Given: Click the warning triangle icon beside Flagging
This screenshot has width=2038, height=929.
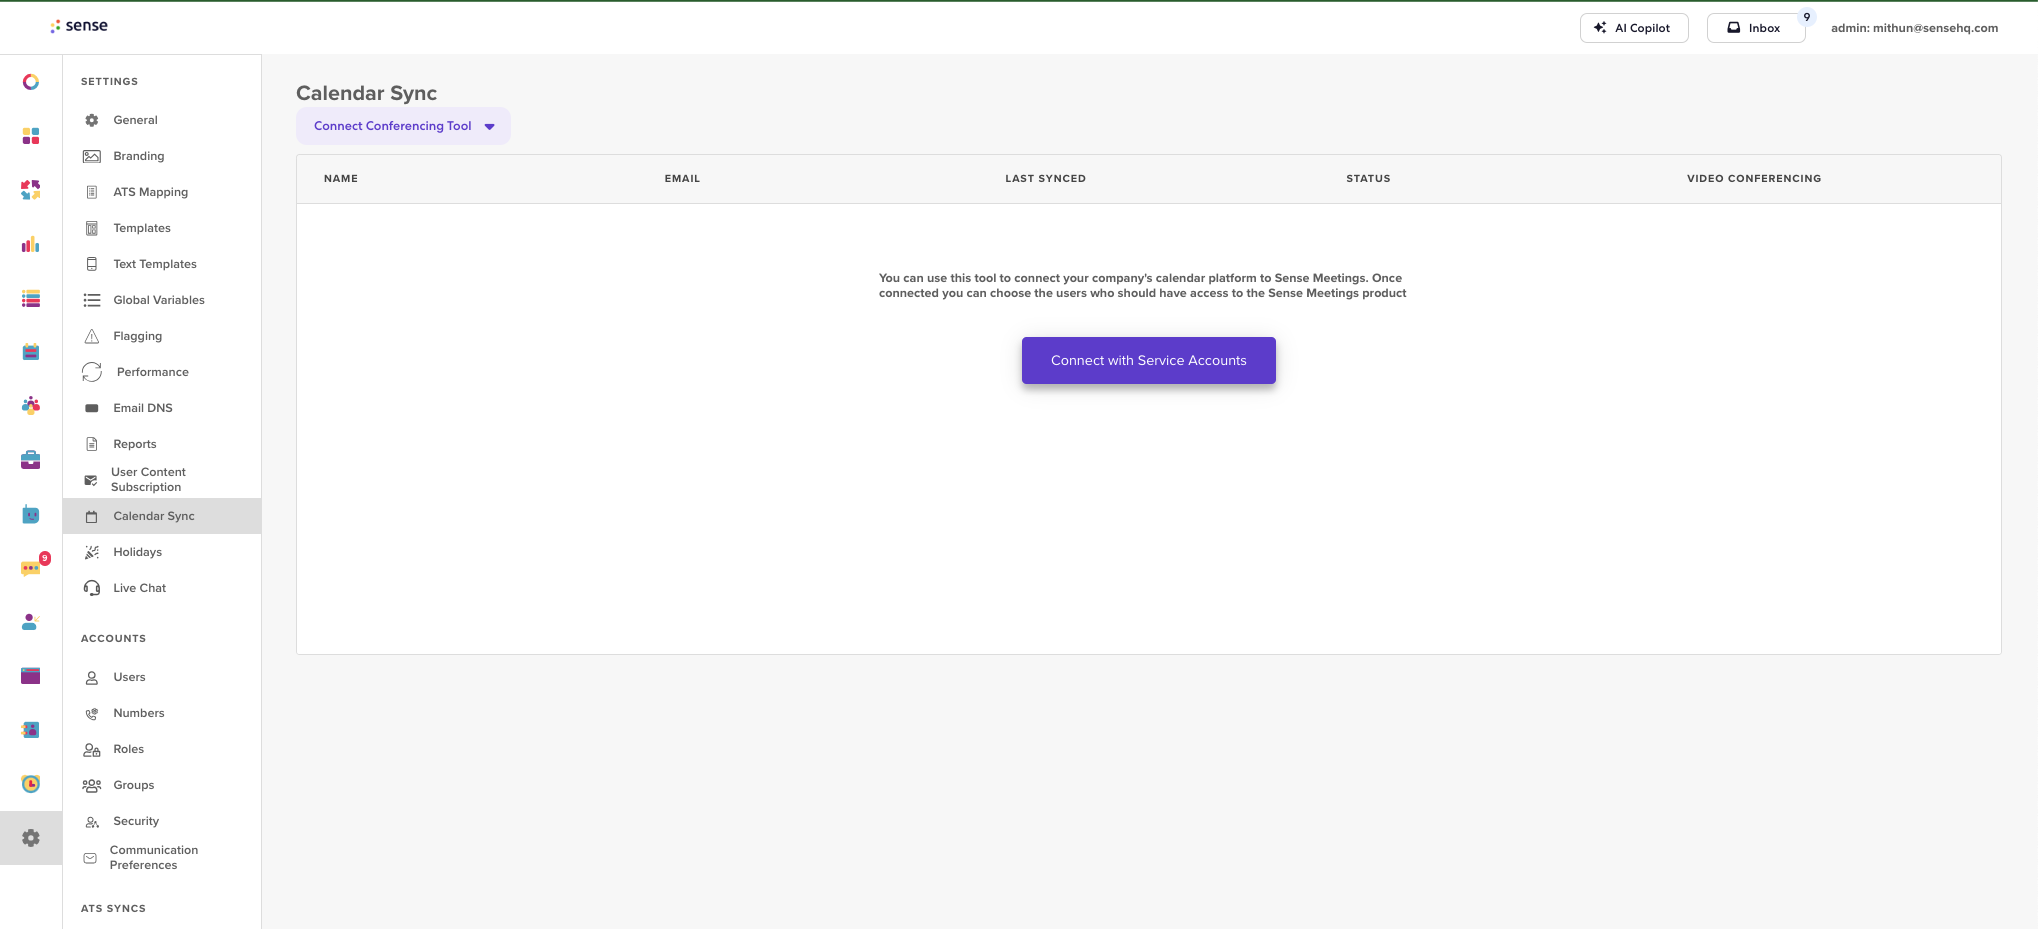Looking at the screenshot, I should [92, 336].
